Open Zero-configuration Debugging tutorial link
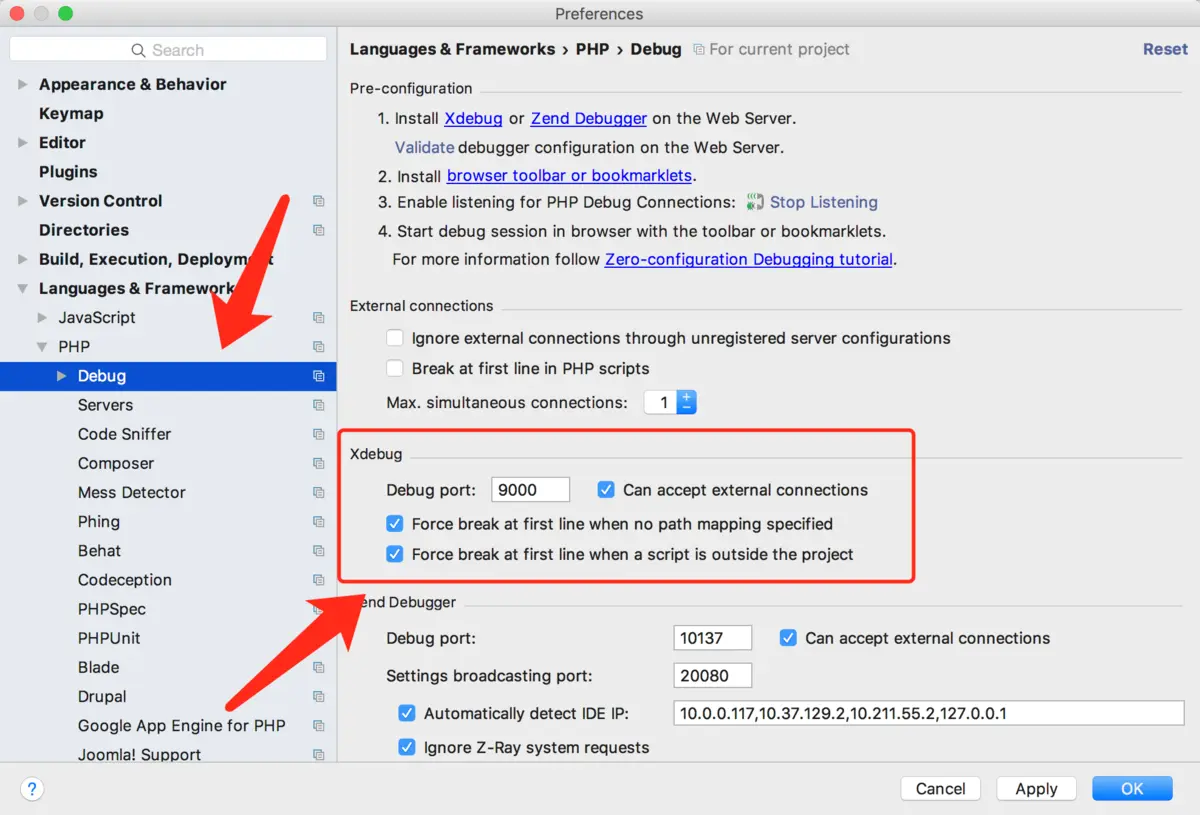The height and width of the screenshot is (815, 1200). tap(749, 259)
